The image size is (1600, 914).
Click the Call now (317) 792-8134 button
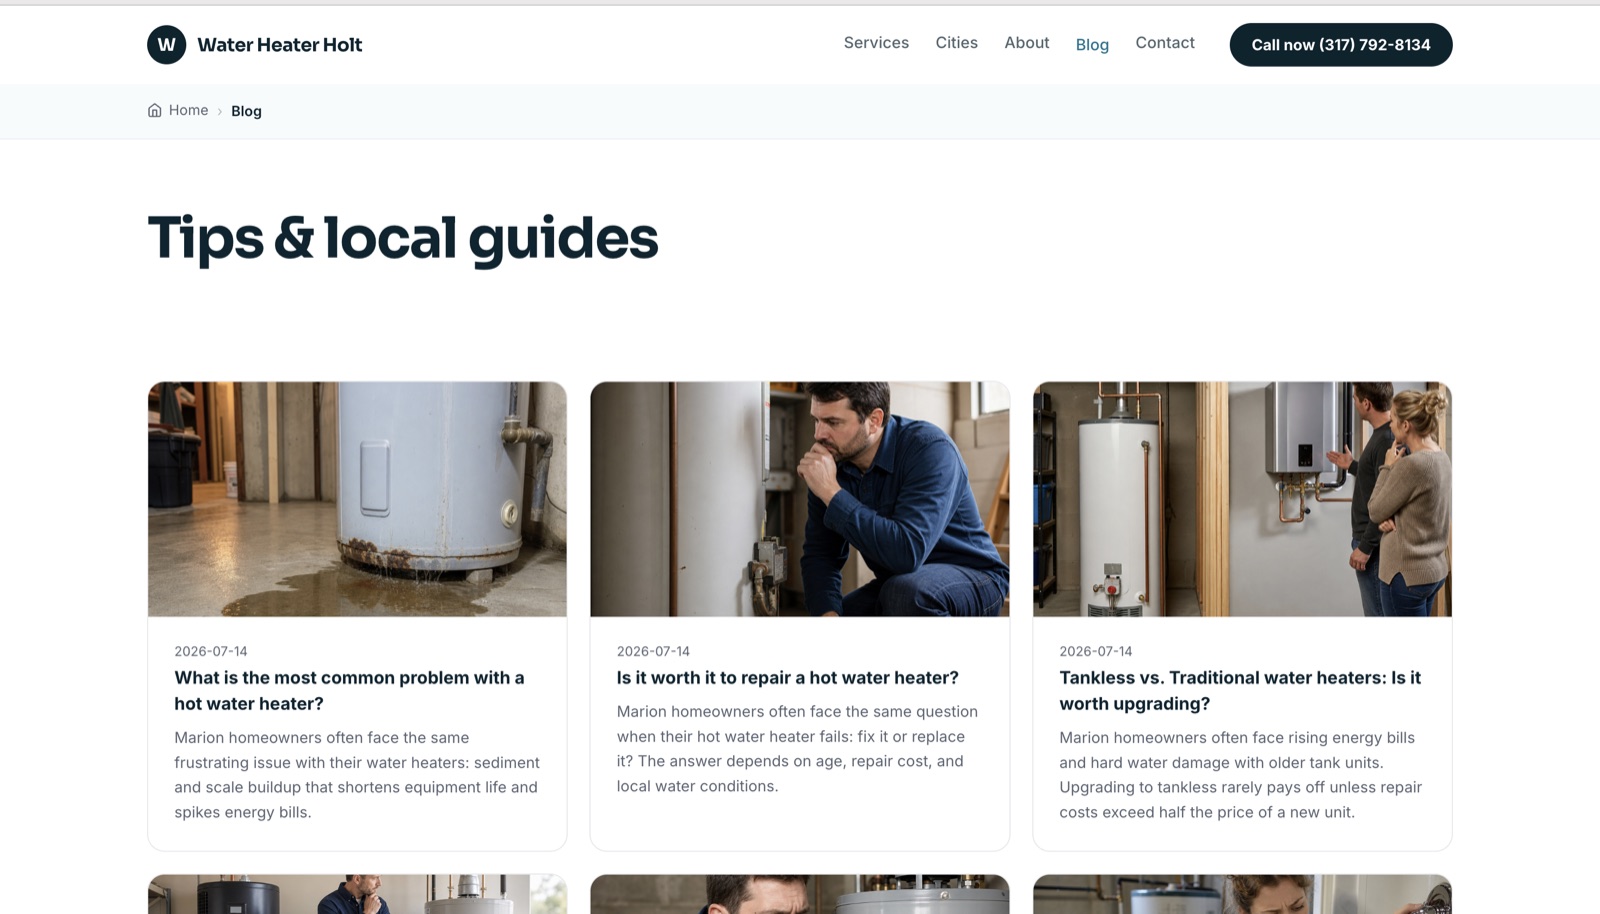tap(1341, 45)
